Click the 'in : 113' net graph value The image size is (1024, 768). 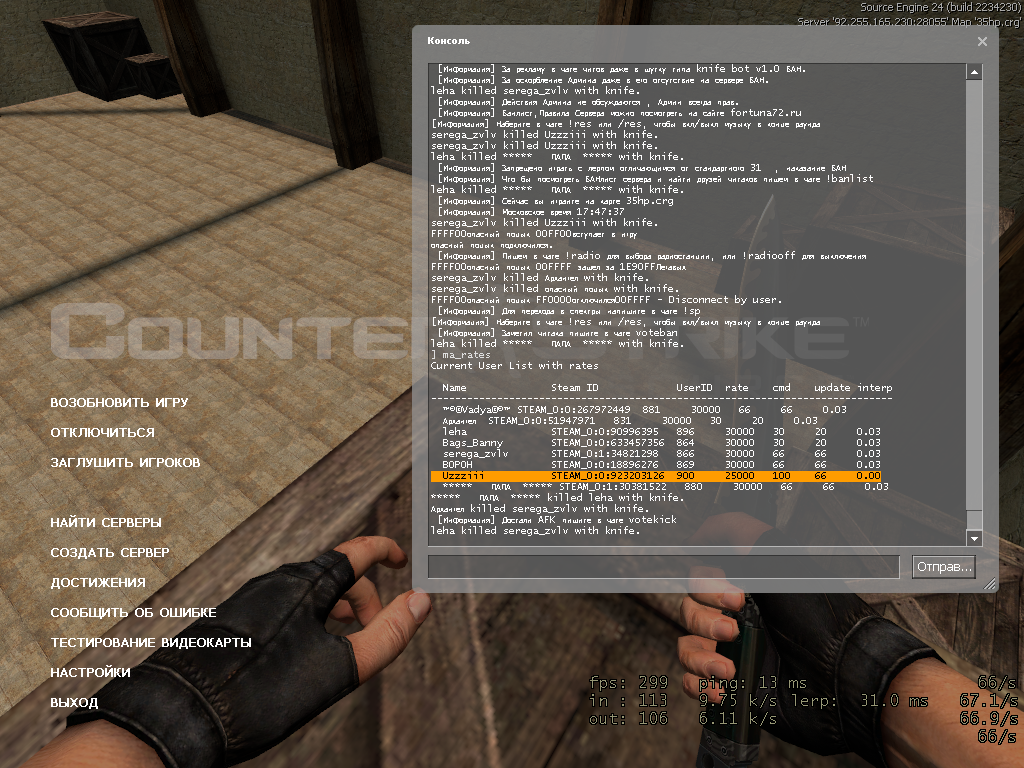point(628,701)
